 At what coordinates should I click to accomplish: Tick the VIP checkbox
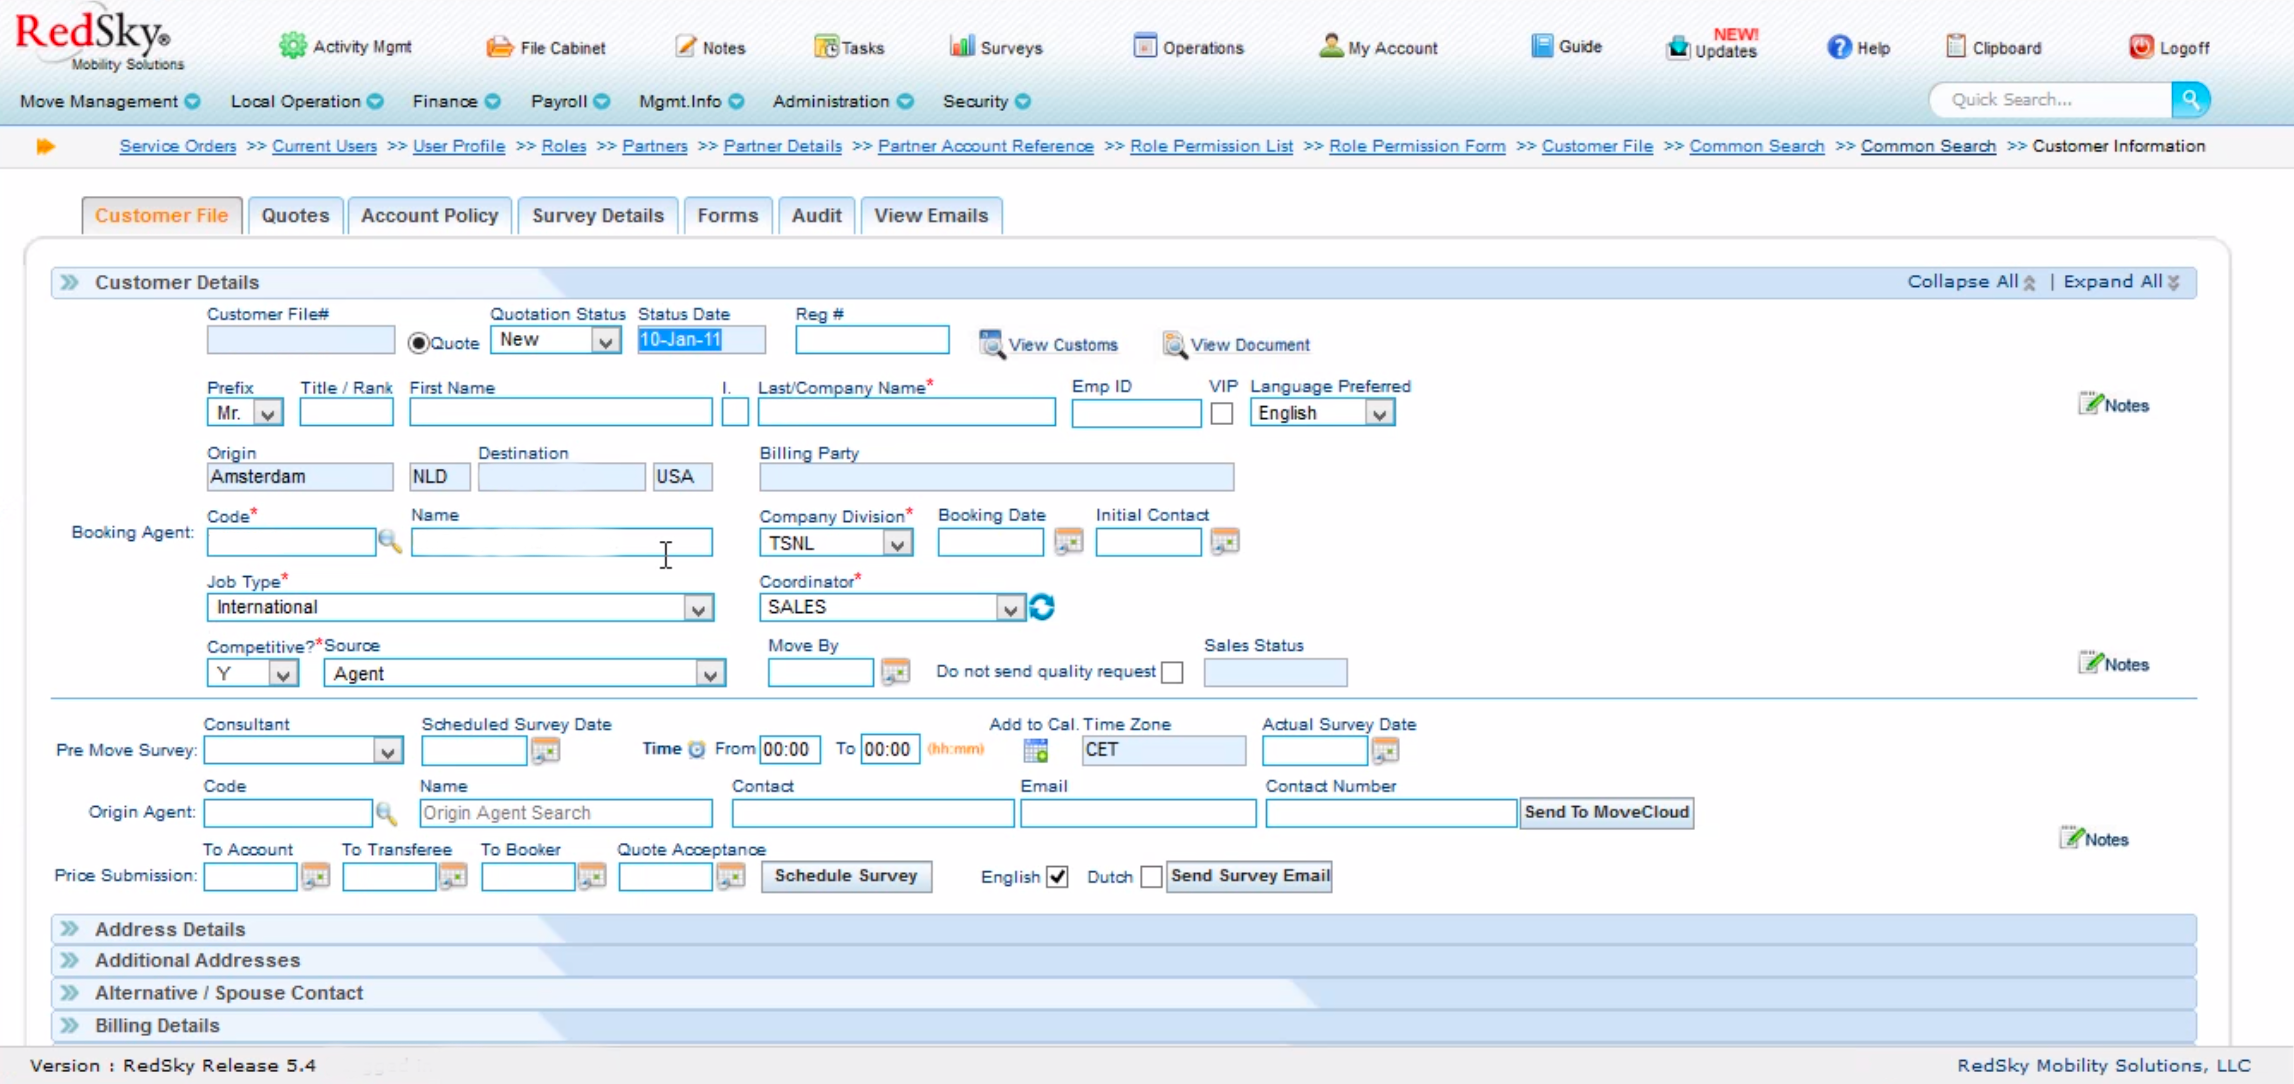[1221, 413]
